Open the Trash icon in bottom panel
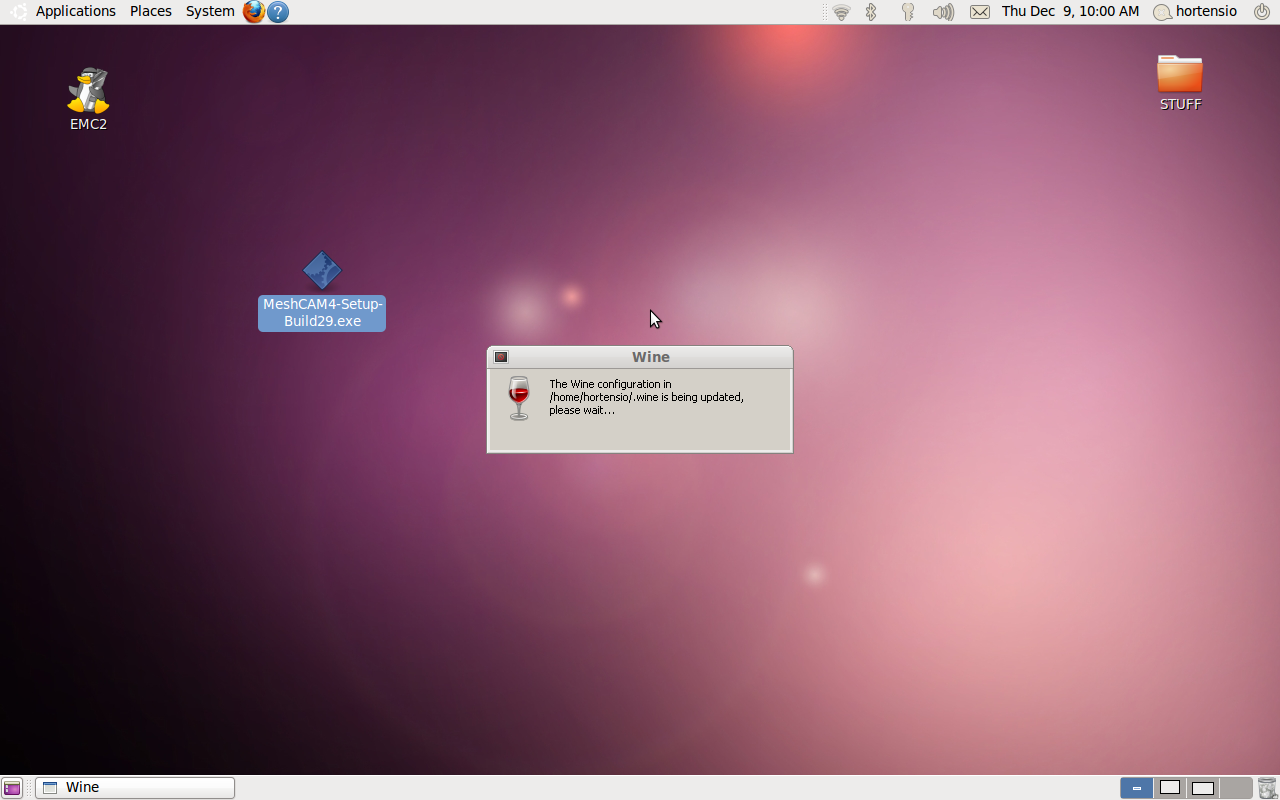The width and height of the screenshot is (1280, 800). pyautogui.click(x=1267, y=788)
